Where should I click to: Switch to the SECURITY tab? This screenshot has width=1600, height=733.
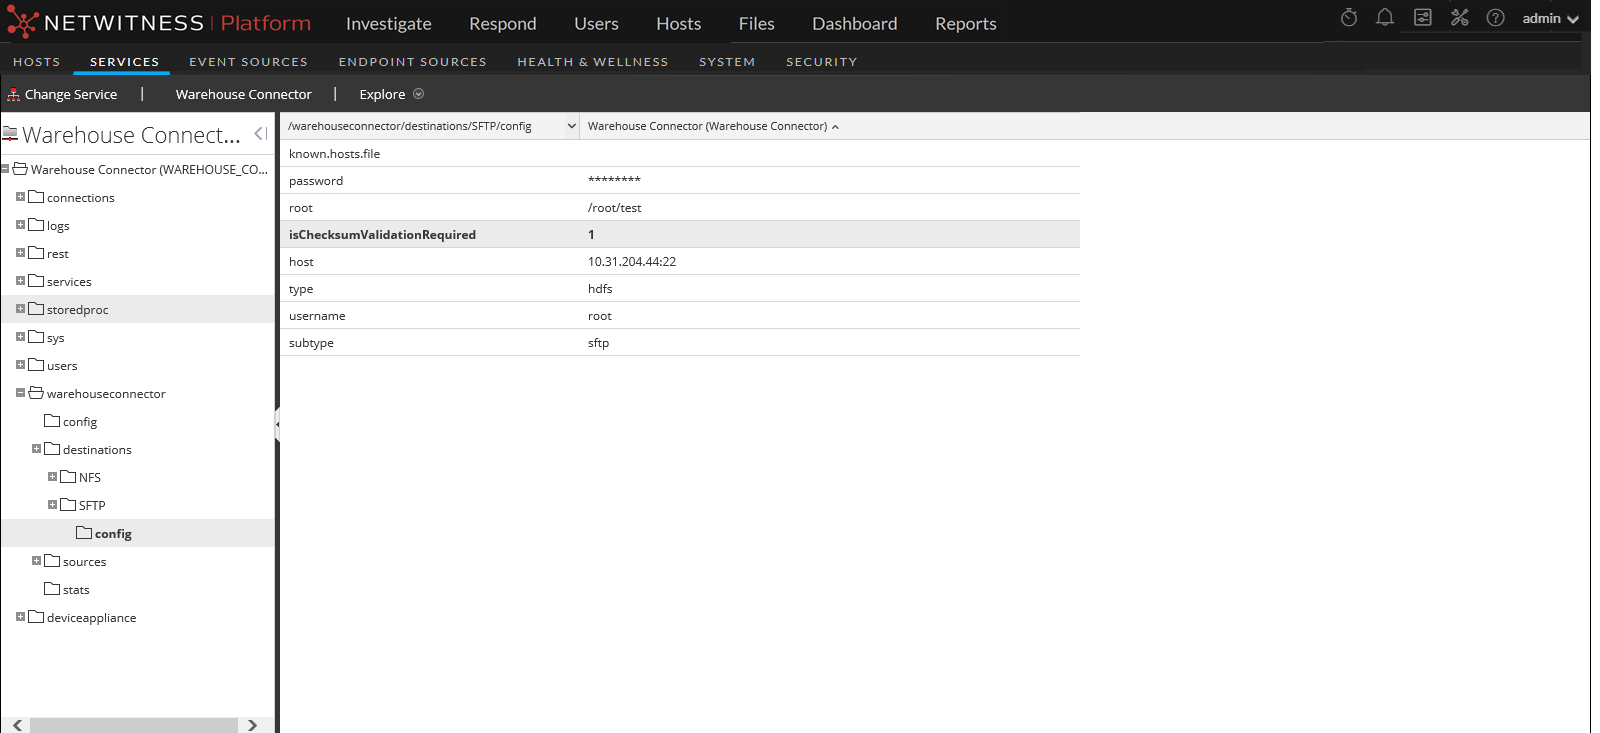click(822, 62)
